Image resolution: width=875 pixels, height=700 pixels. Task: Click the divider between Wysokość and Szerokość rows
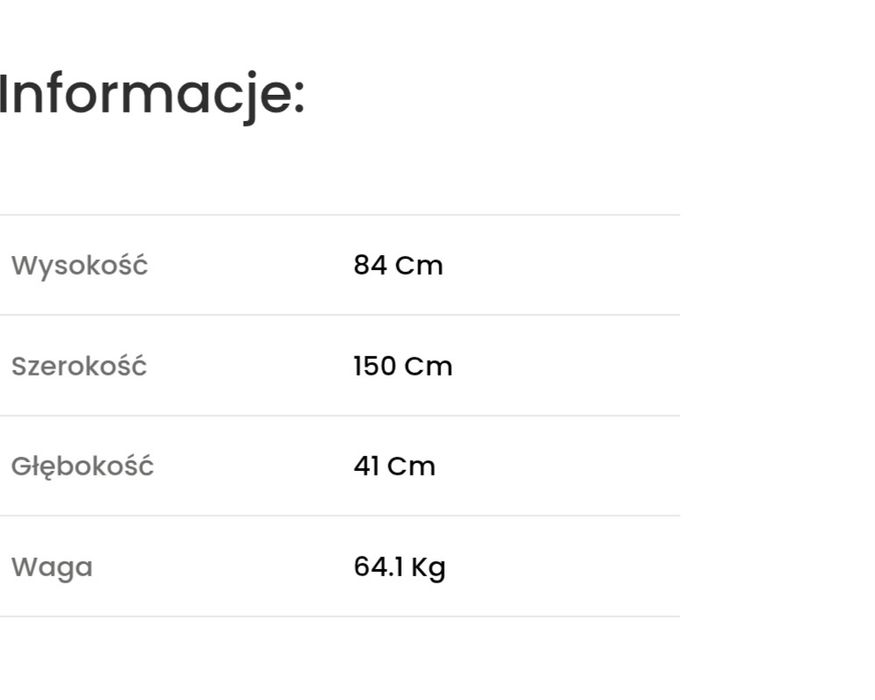coord(340,315)
